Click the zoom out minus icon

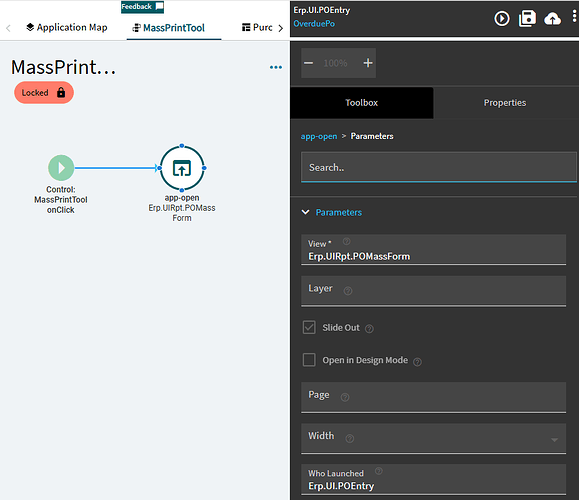pyautogui.click(x=308, y=63)
